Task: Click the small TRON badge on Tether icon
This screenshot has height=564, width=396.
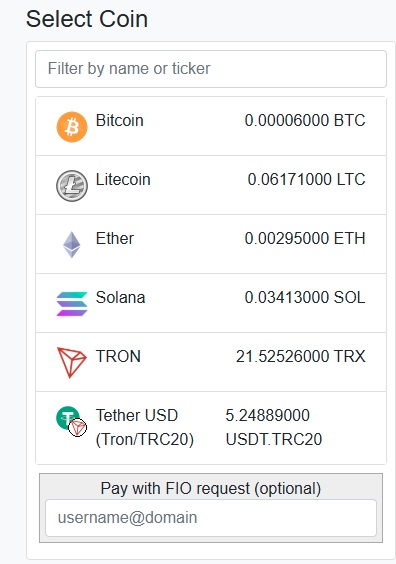Action: [x=77, y=428]
